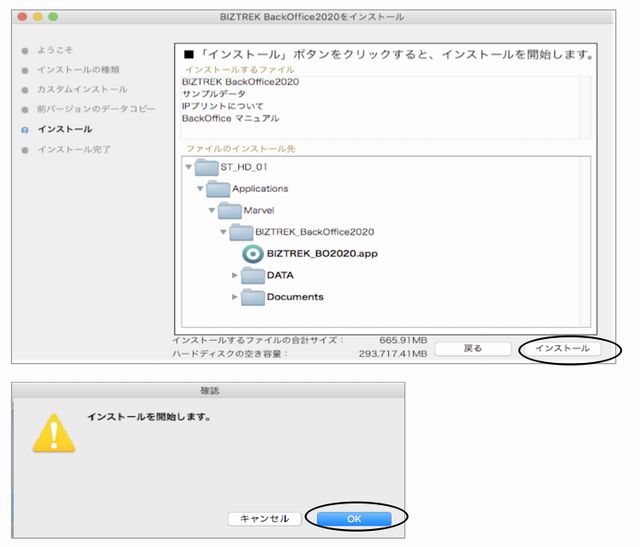This screenshot has height=547, width=640.
Task: Select the Documents folder icon
Action: click(x=253, y=297)
